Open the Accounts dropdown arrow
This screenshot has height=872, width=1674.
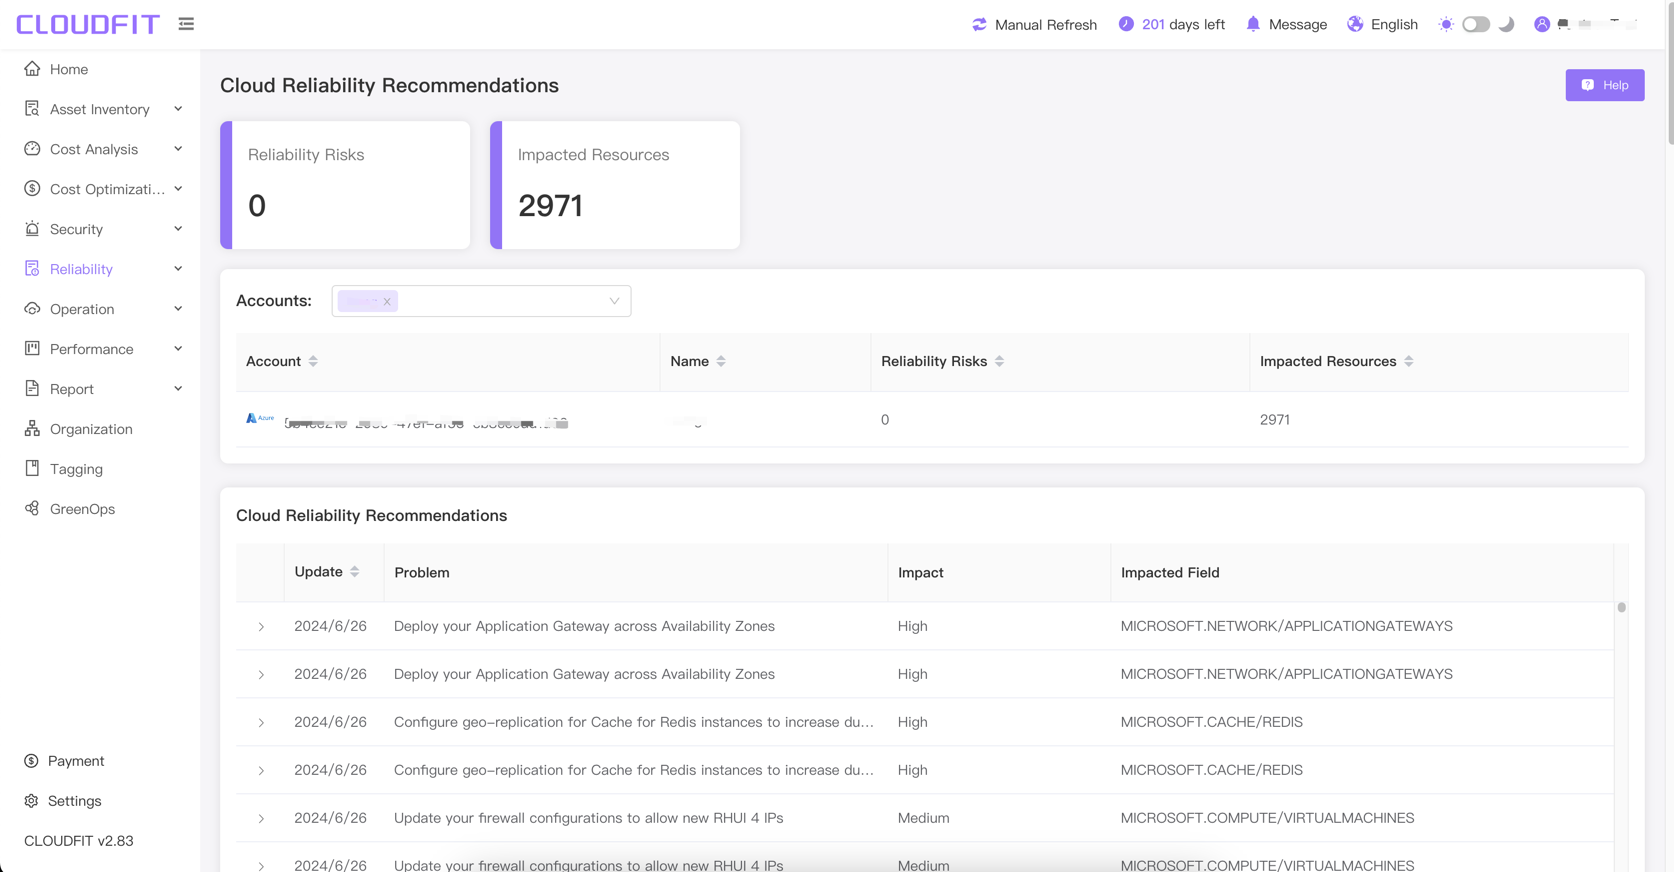coord(614,301)
